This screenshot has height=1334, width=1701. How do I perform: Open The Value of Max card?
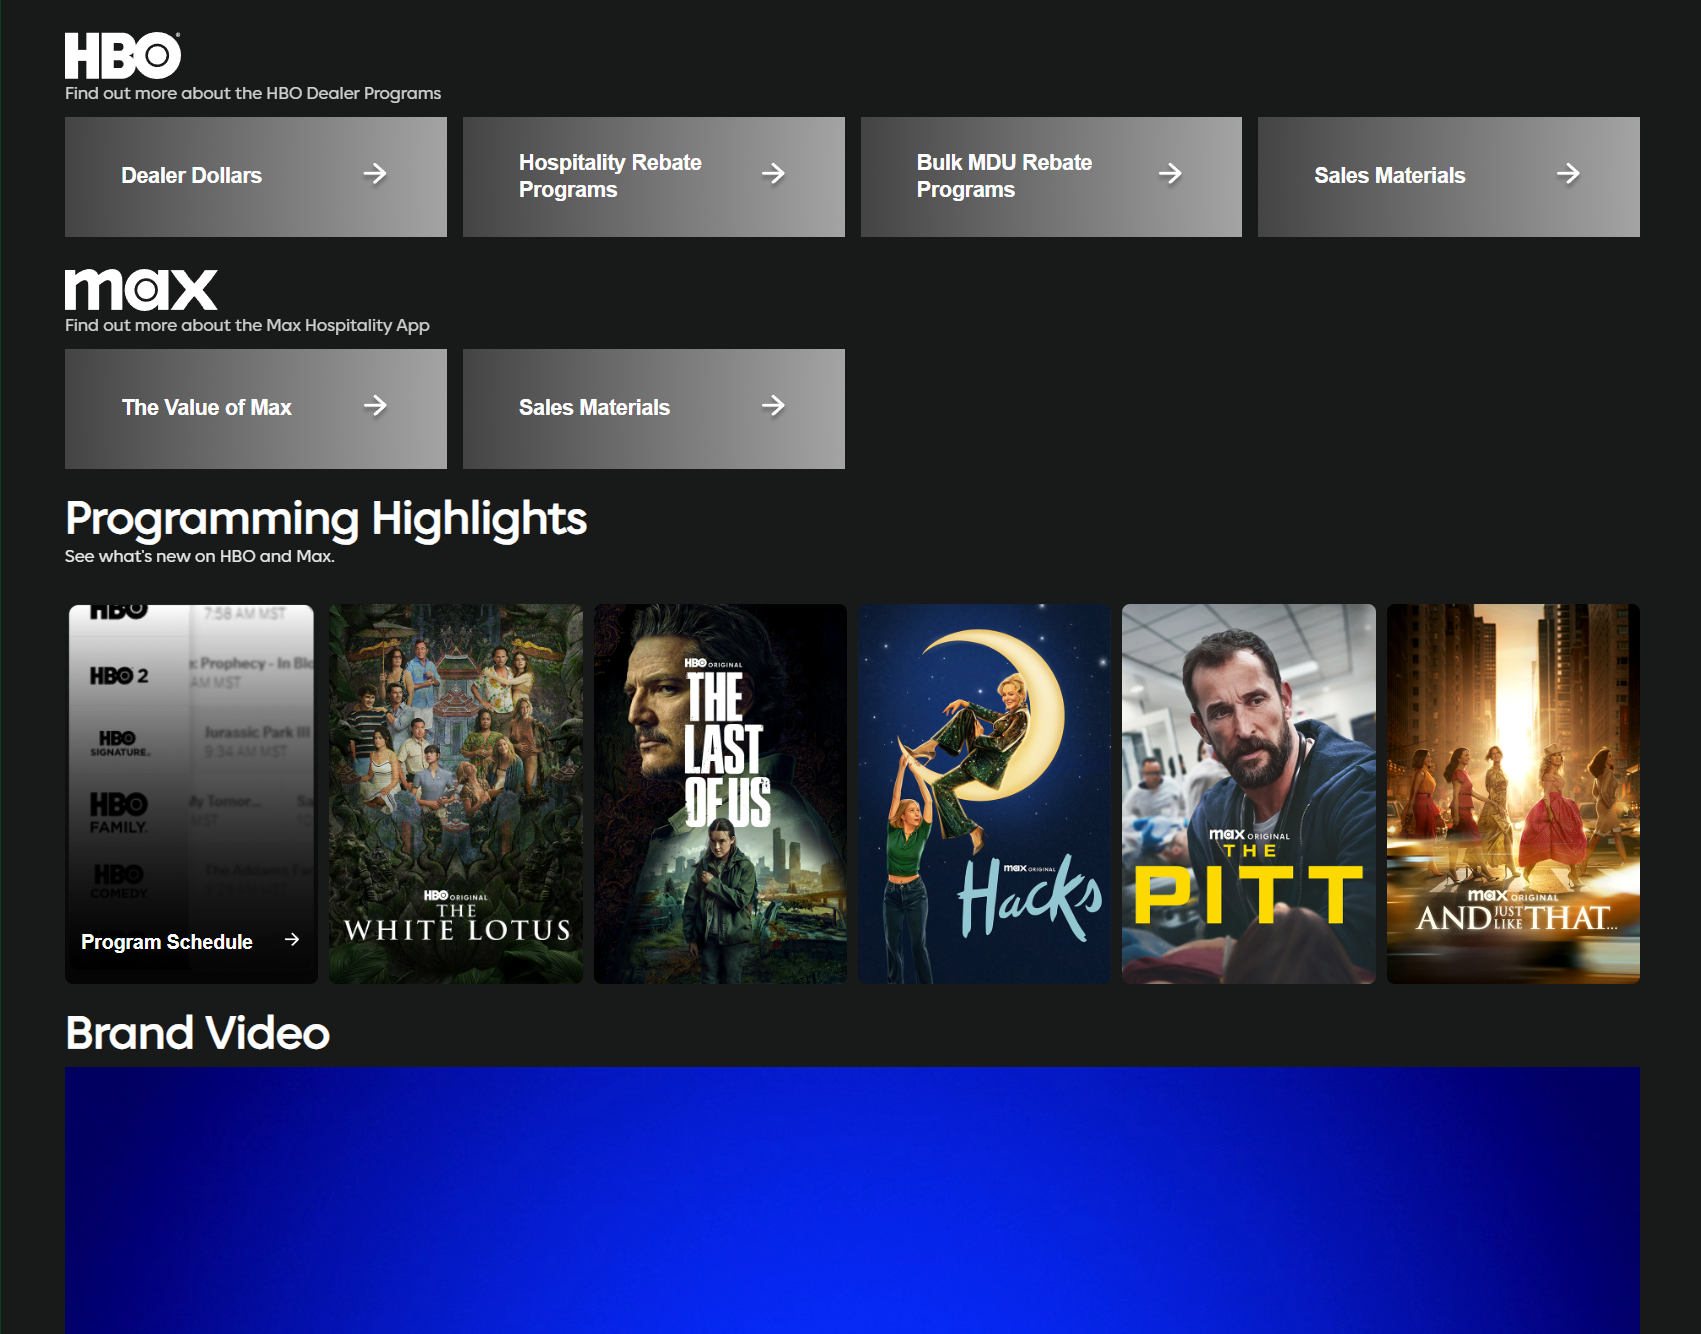pos(256,409)
